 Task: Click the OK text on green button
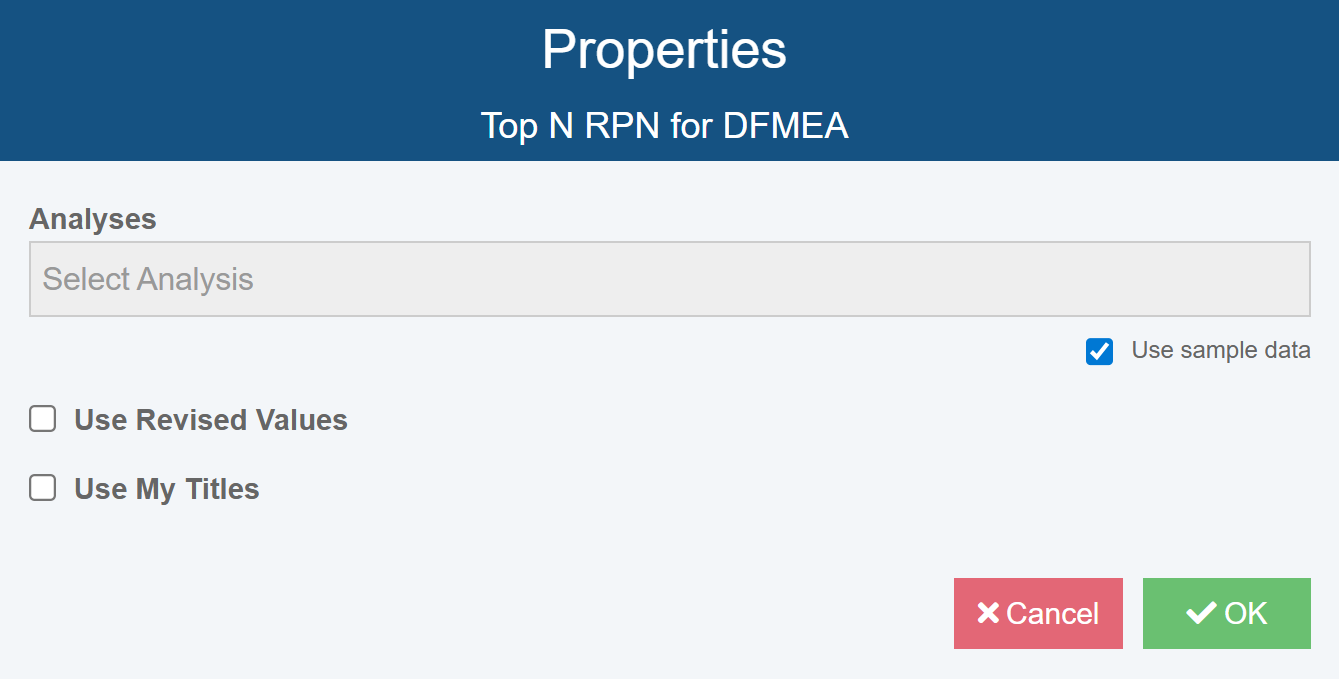click(1246, 613)
